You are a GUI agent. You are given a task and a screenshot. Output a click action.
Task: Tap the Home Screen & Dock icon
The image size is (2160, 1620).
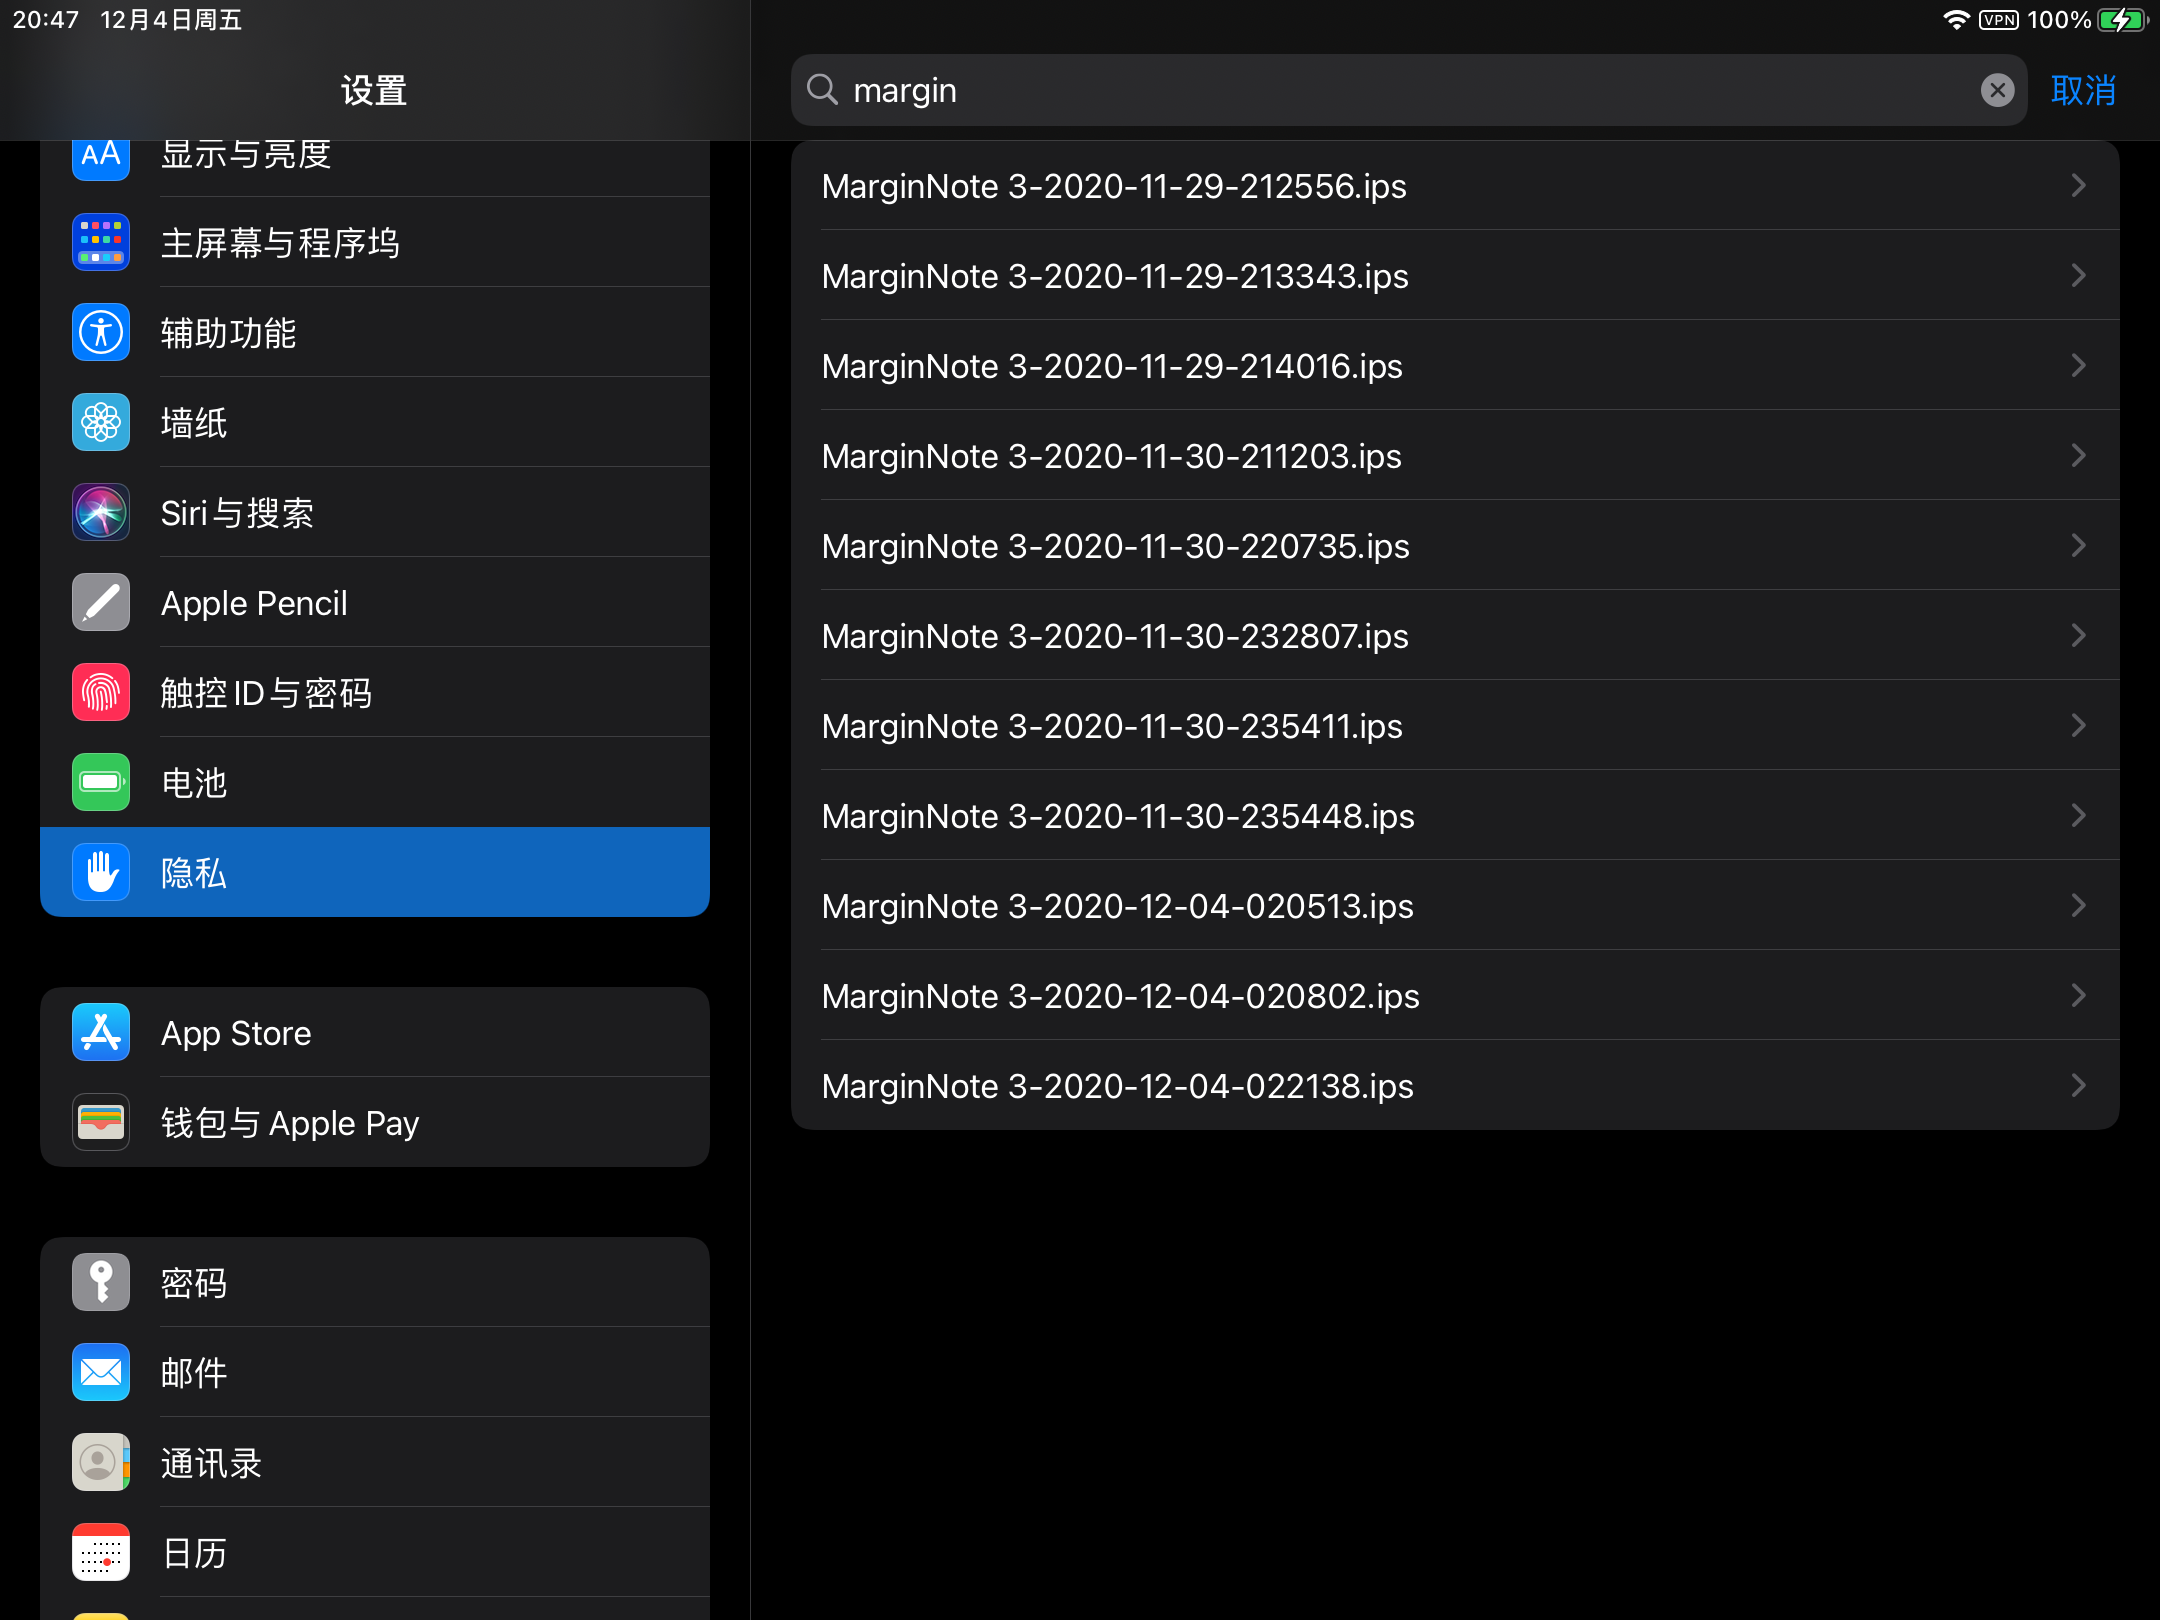(x=101, y=242)
